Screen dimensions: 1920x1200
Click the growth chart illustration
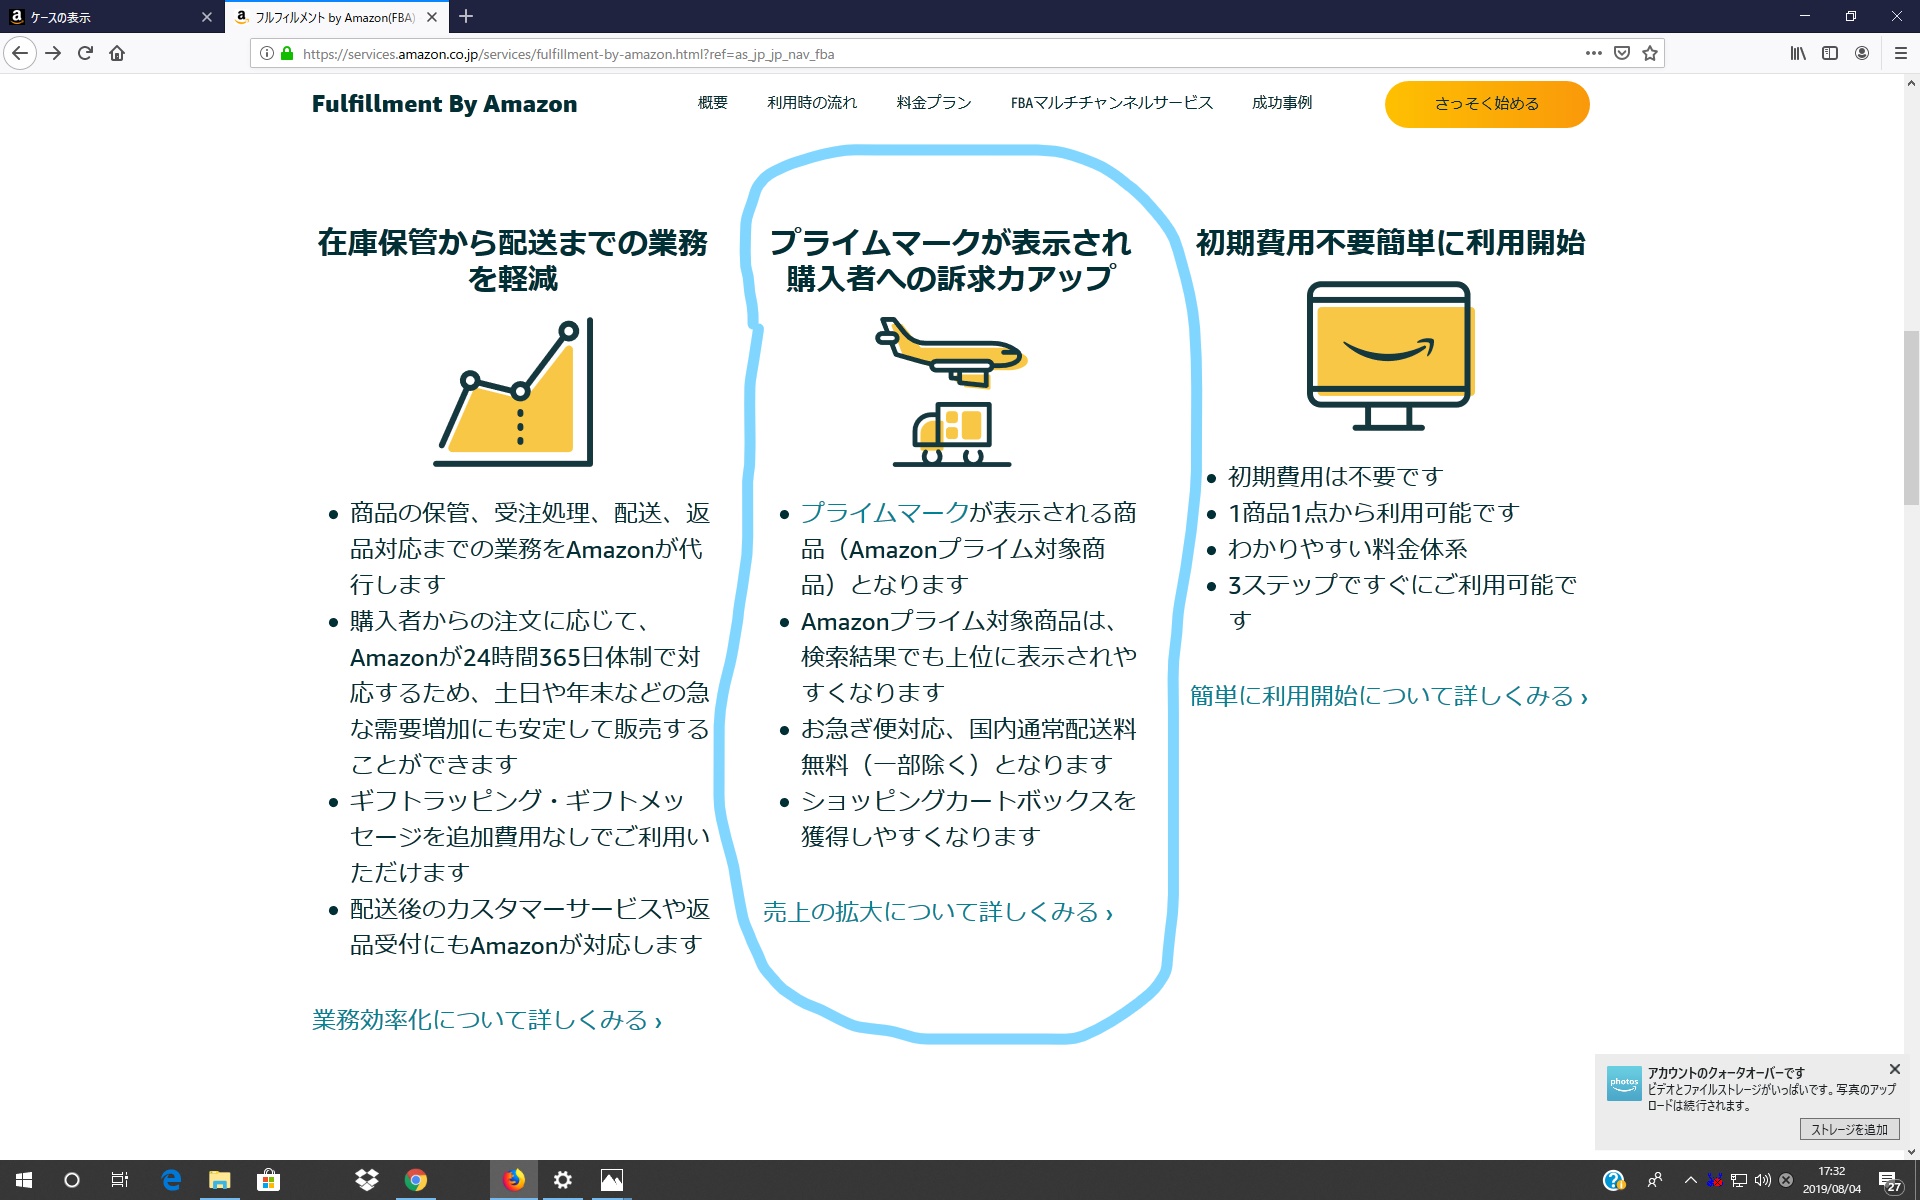(514, 392)
